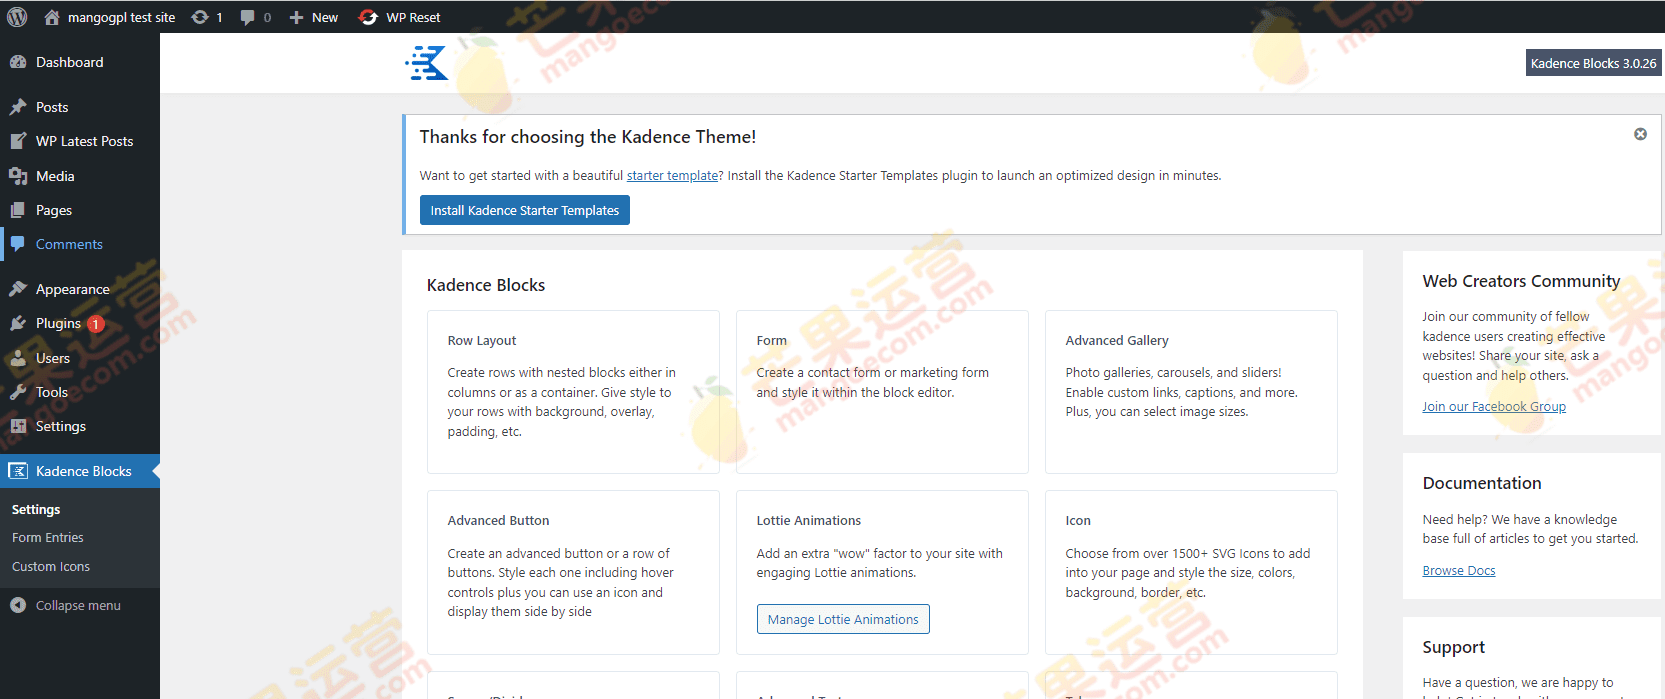Click the Comments bubble icon in sidebar
The width and height of the screenshot is (1665, 699).
coord(18,244)
